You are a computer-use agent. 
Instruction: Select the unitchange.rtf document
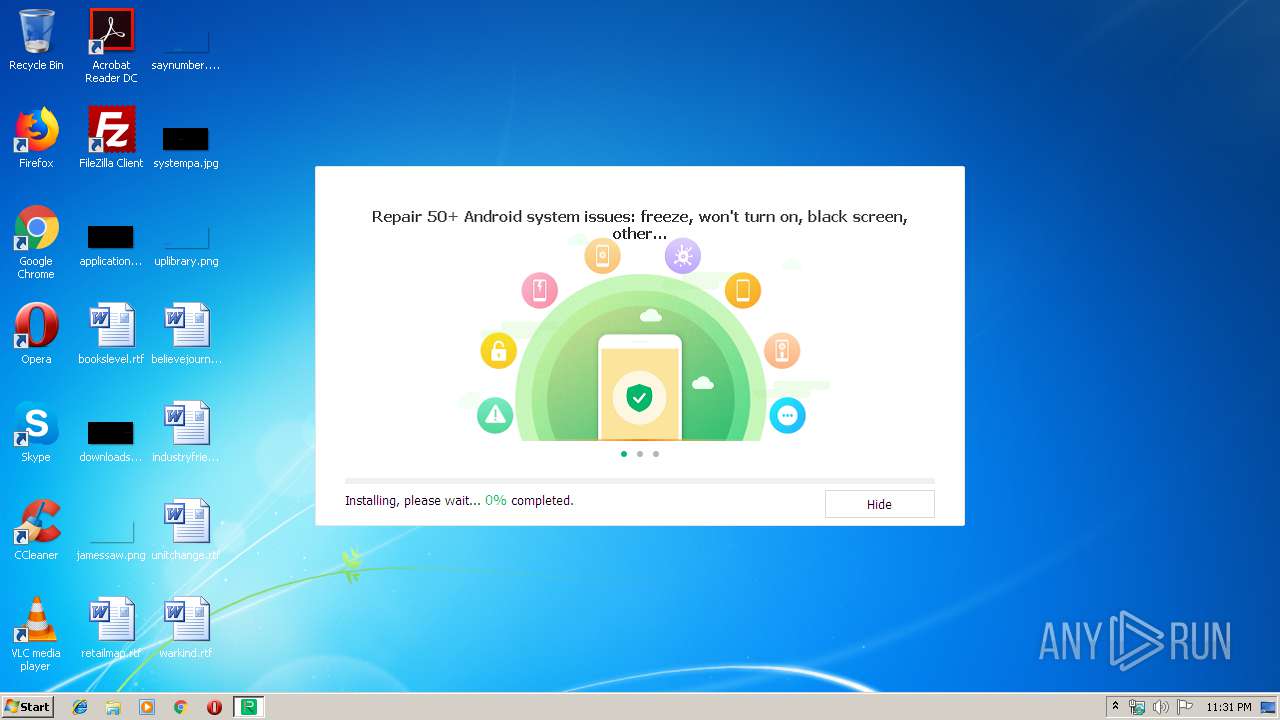[186, 530]
